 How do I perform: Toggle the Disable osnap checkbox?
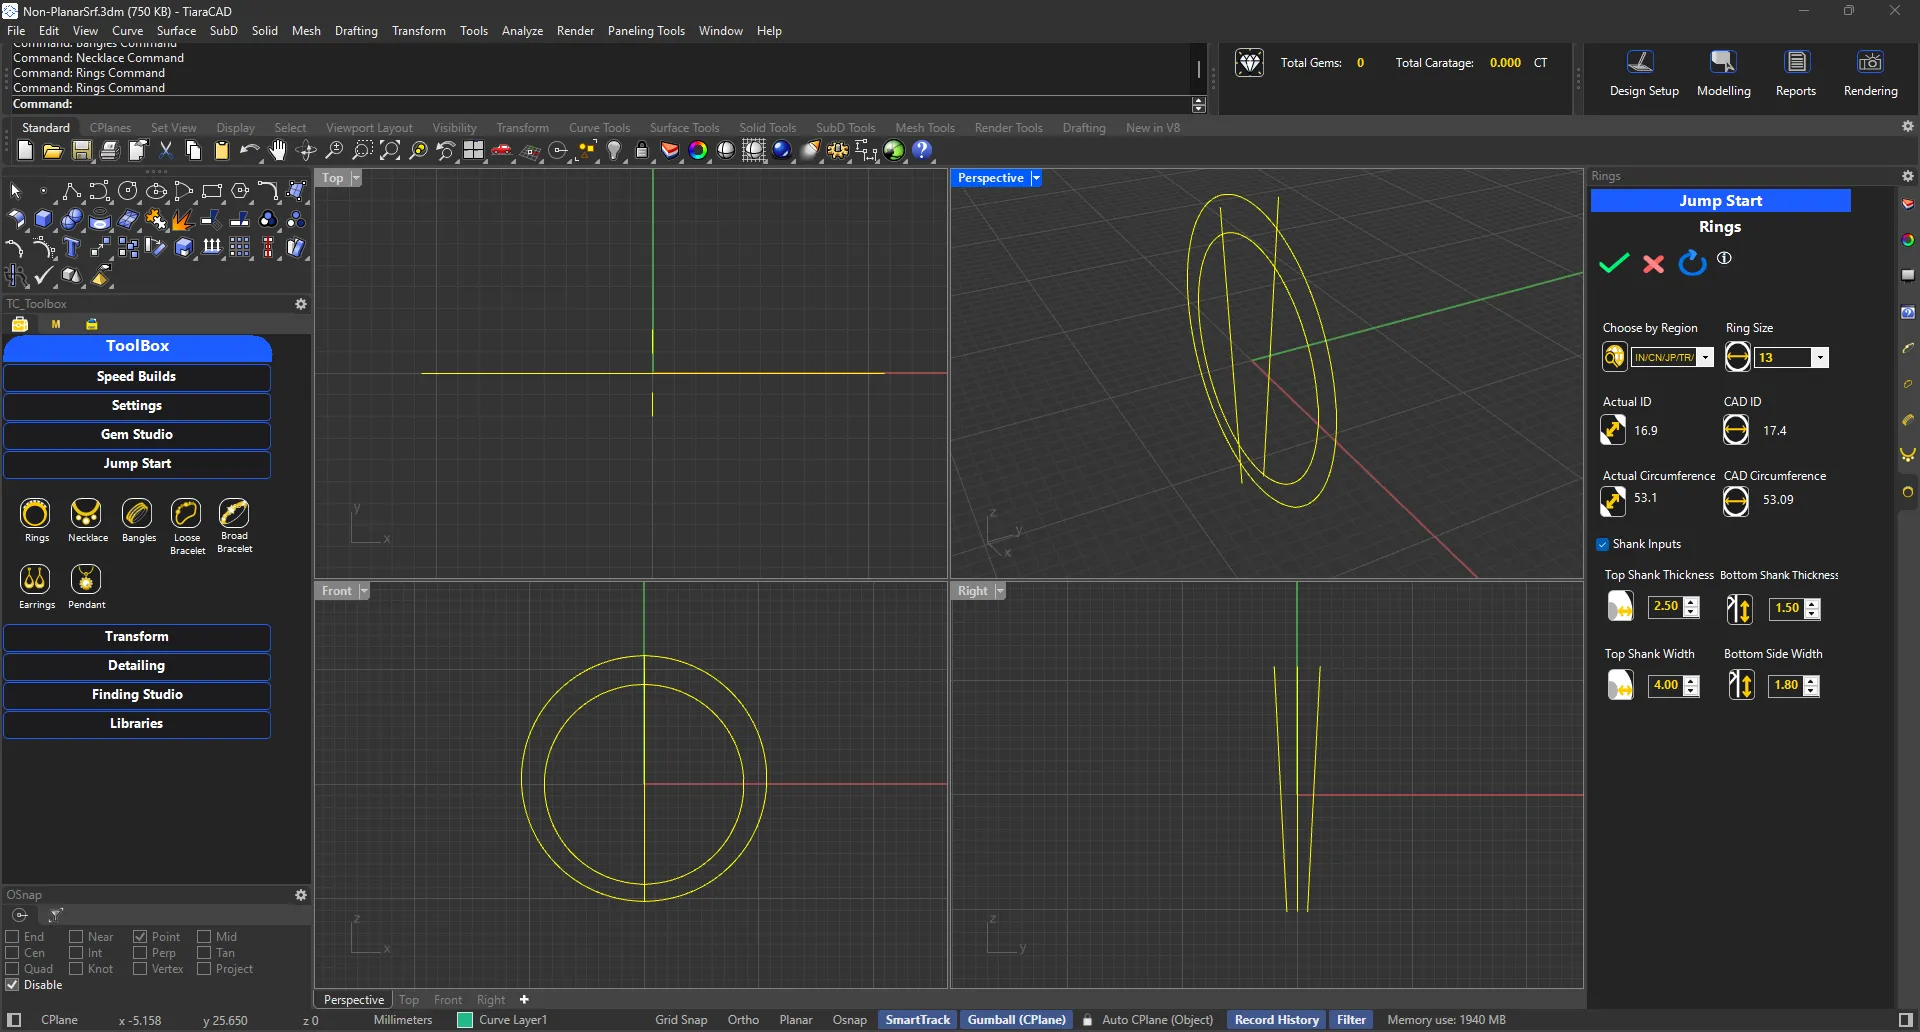tap(13, 985)
